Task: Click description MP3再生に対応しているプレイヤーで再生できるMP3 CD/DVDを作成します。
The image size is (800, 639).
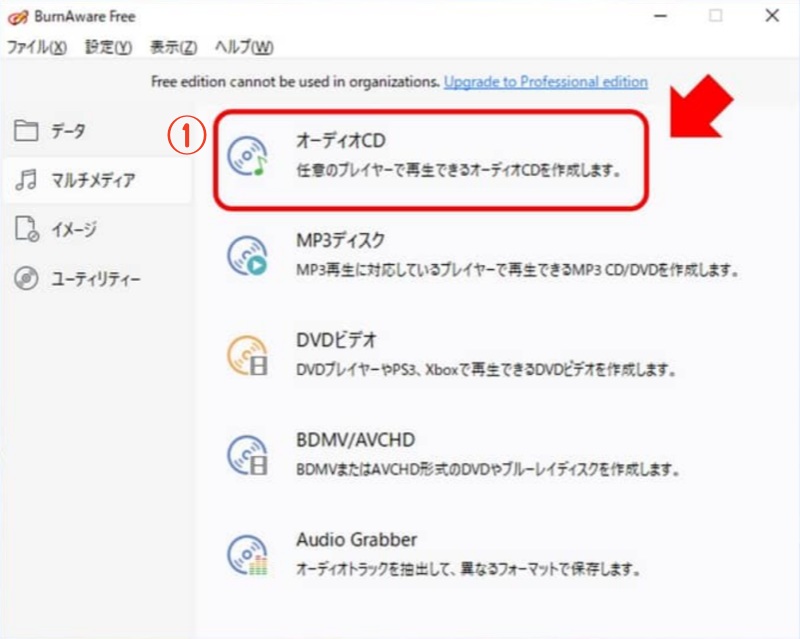Action: 517,269
